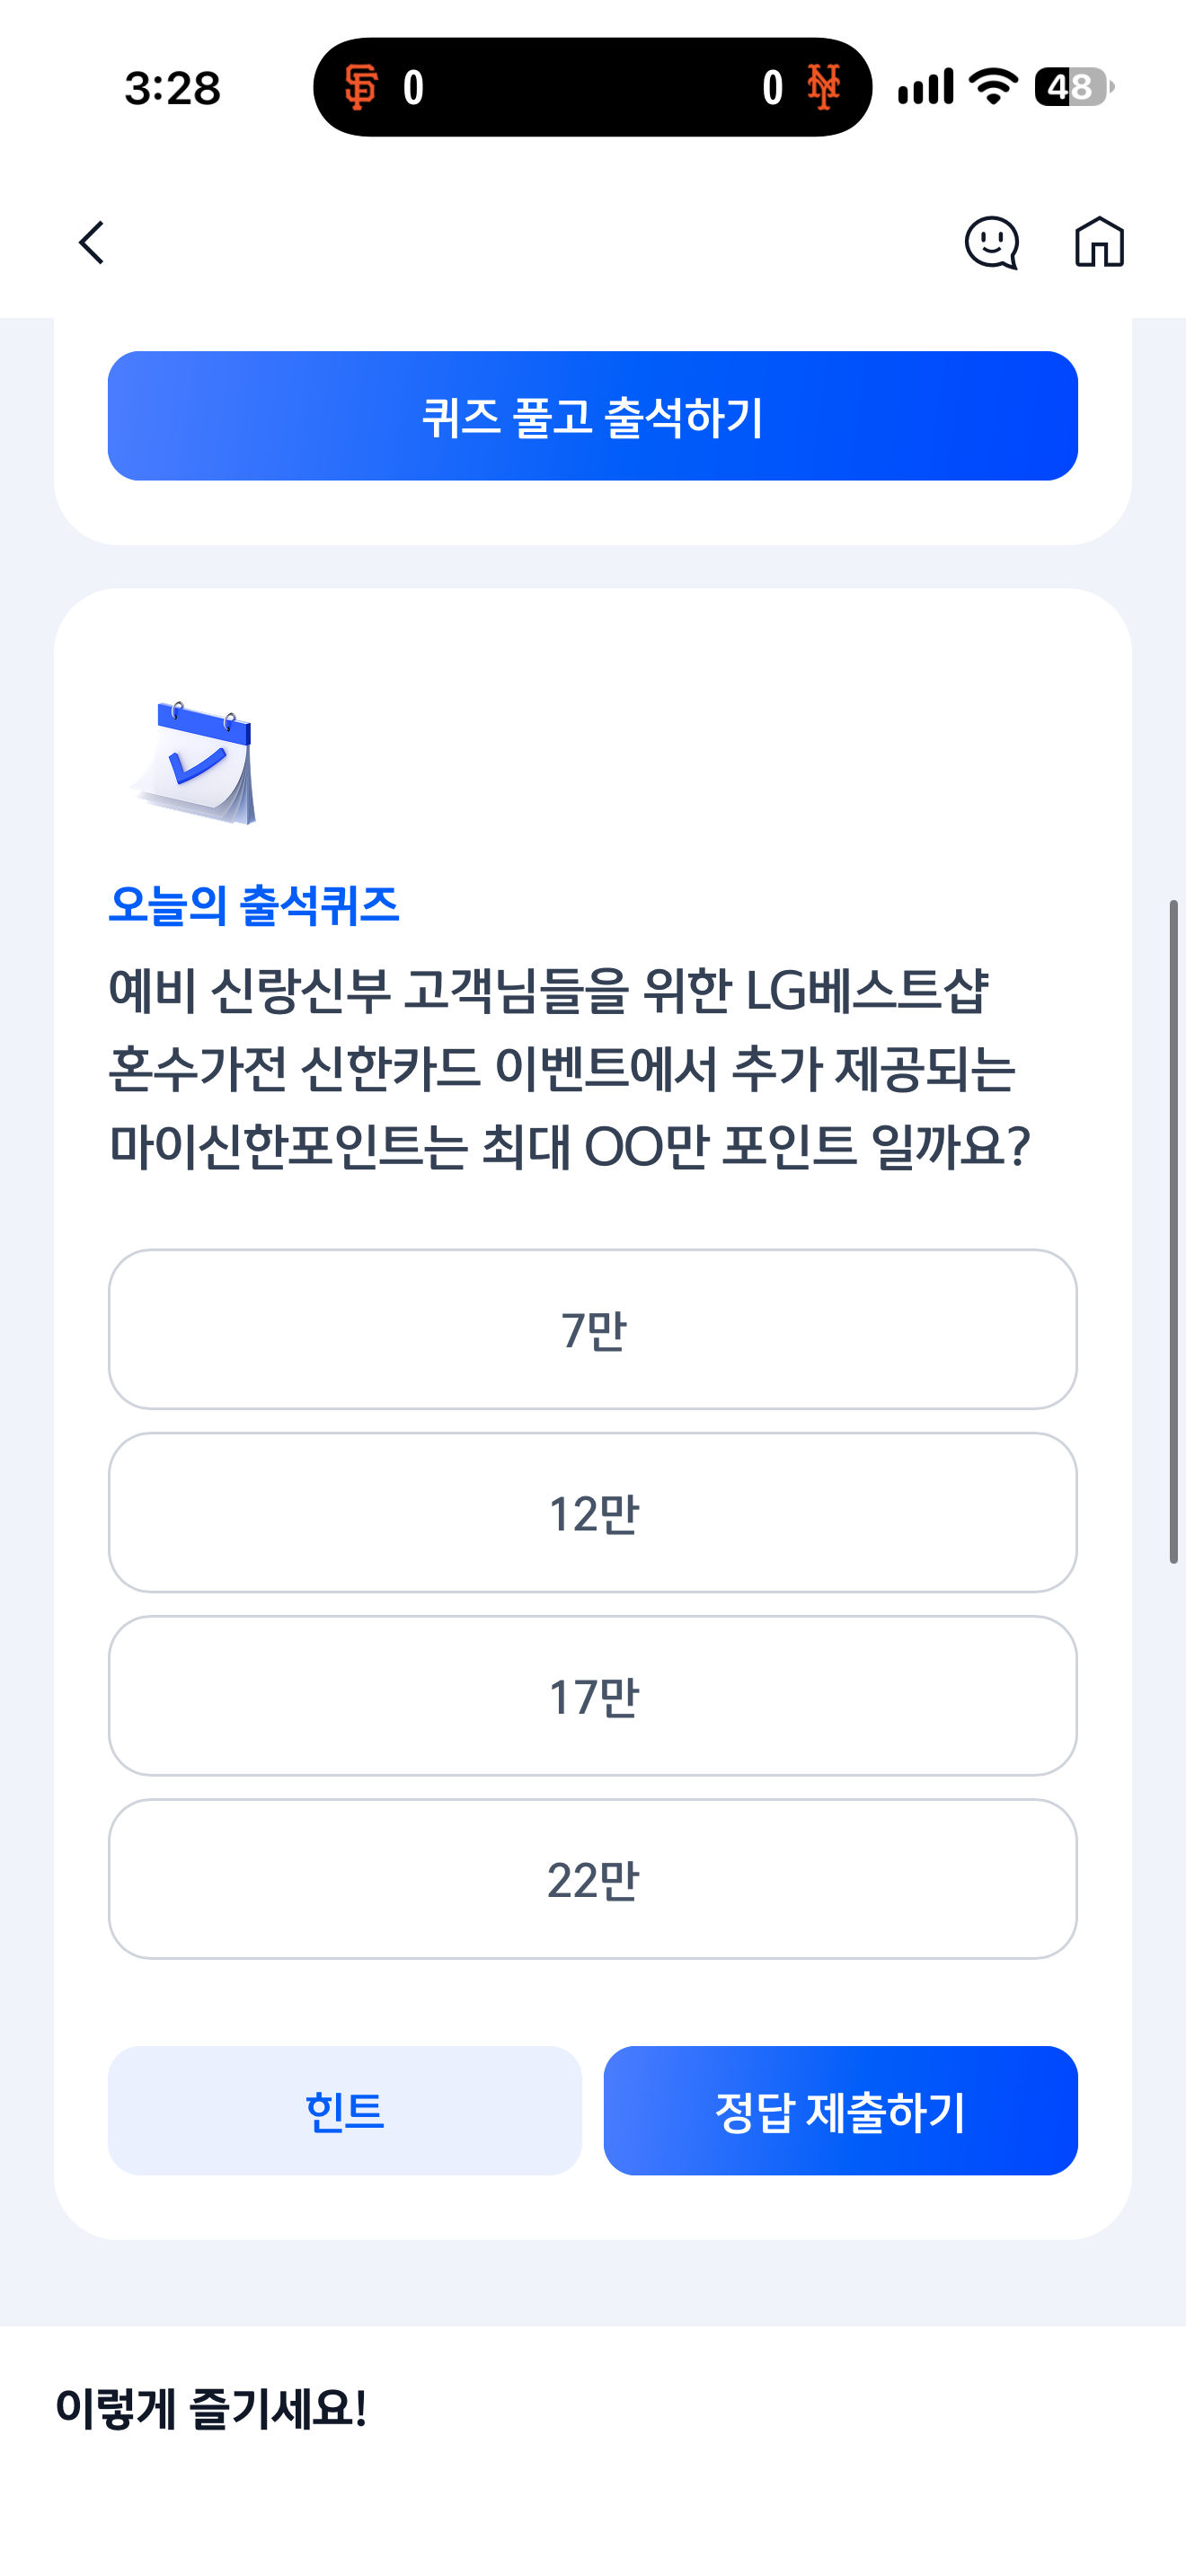Show the quiz 힌트

coord(345,2110)
